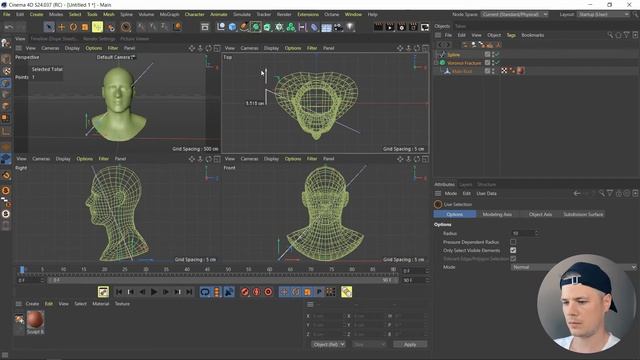Switch to the Subdivision Surface tab
This screenshot has width=640, height=360.
(x=583, y=214)
